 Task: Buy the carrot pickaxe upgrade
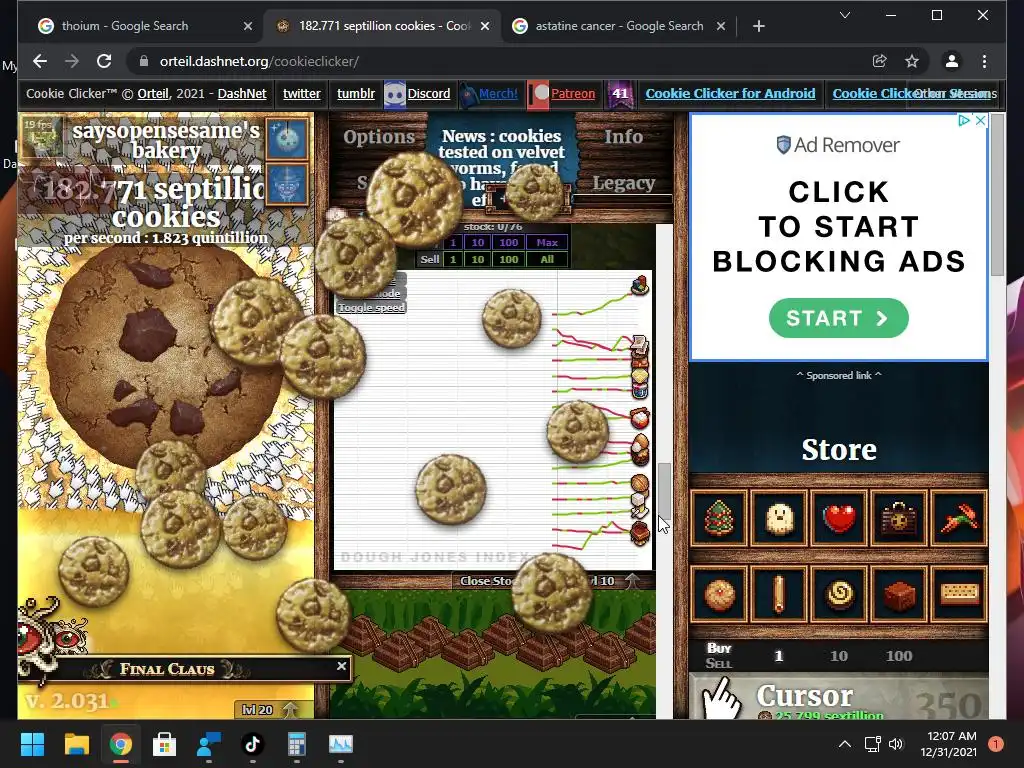coord(959,519)
